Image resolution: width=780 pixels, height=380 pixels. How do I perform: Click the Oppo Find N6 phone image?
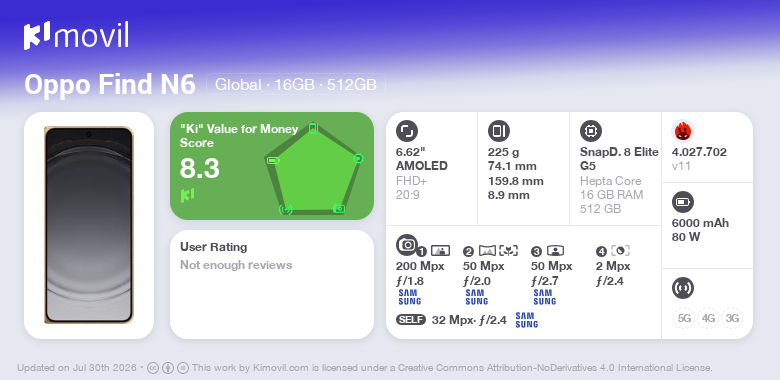coord(89,225)
